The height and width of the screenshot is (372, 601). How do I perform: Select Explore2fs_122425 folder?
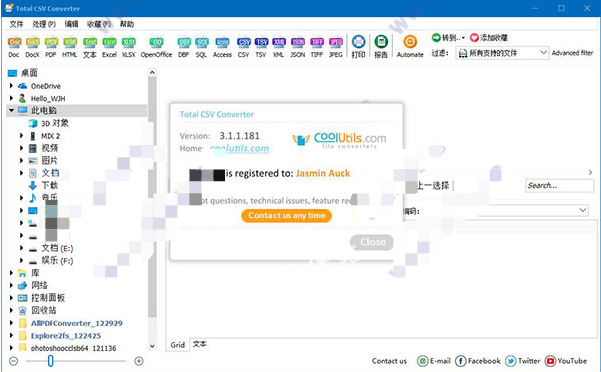(x=66, y=336)
